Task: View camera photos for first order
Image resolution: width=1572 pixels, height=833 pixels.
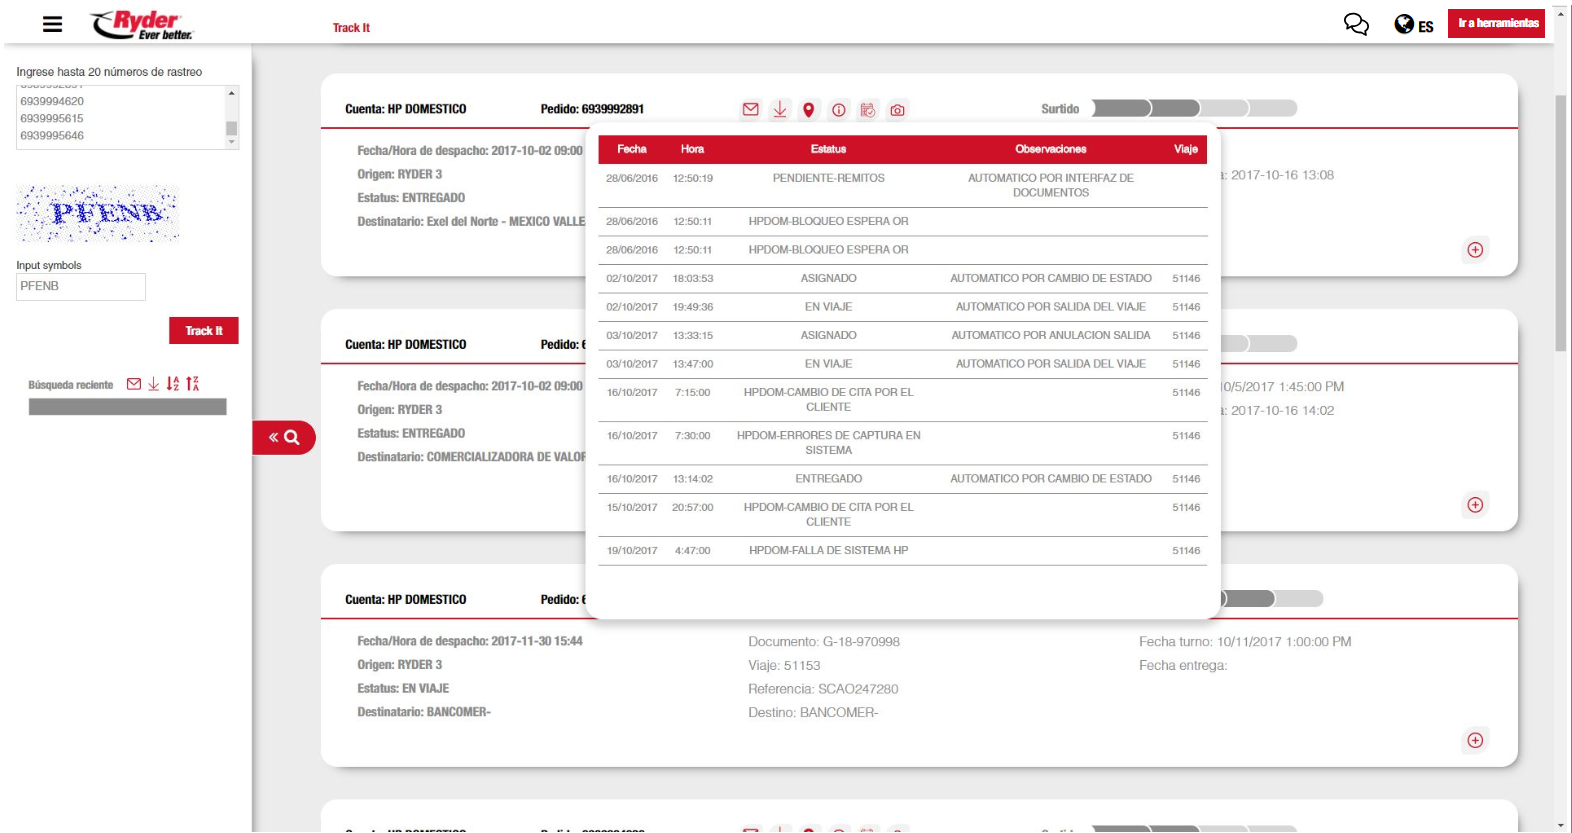Action: (x=897, y=110)
